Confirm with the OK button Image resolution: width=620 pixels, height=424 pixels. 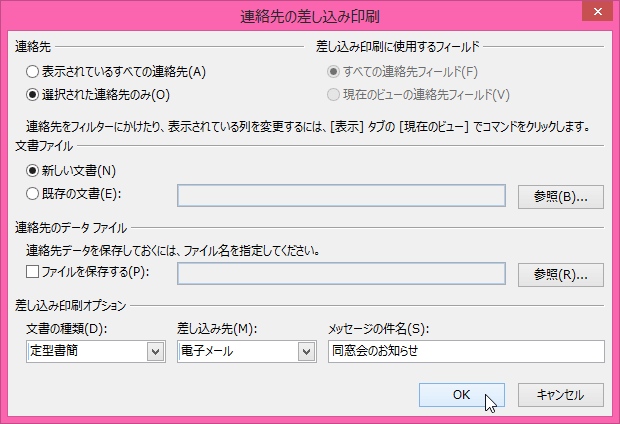tap(461, 394)
